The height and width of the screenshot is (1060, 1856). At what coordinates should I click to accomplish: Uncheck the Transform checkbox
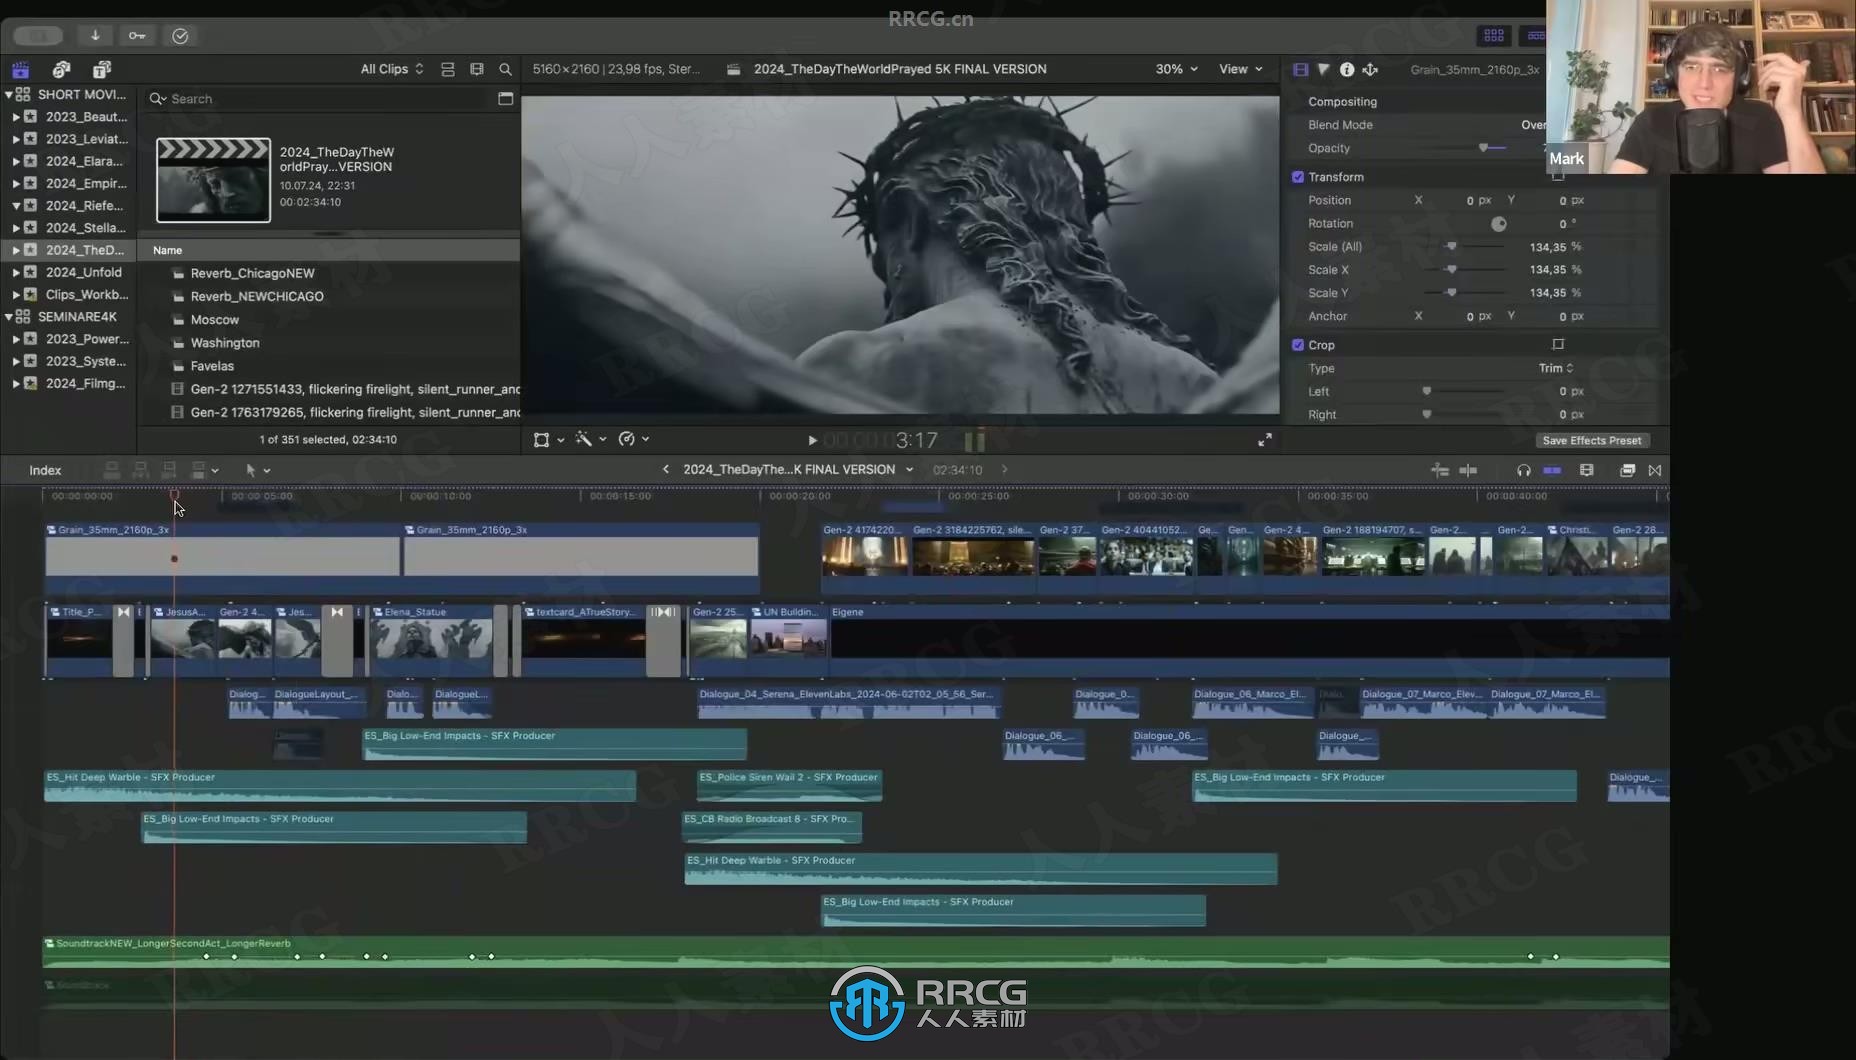tap(1298, 177)
